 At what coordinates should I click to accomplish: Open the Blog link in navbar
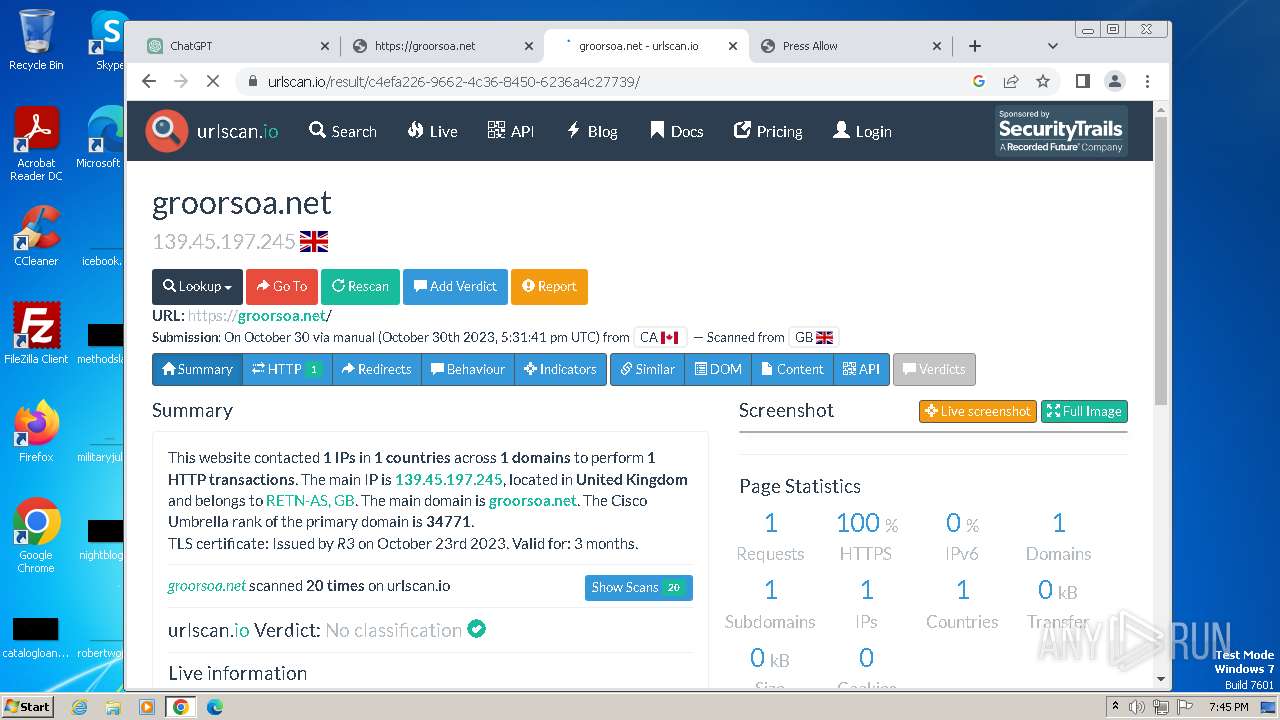tap(592, 131)
